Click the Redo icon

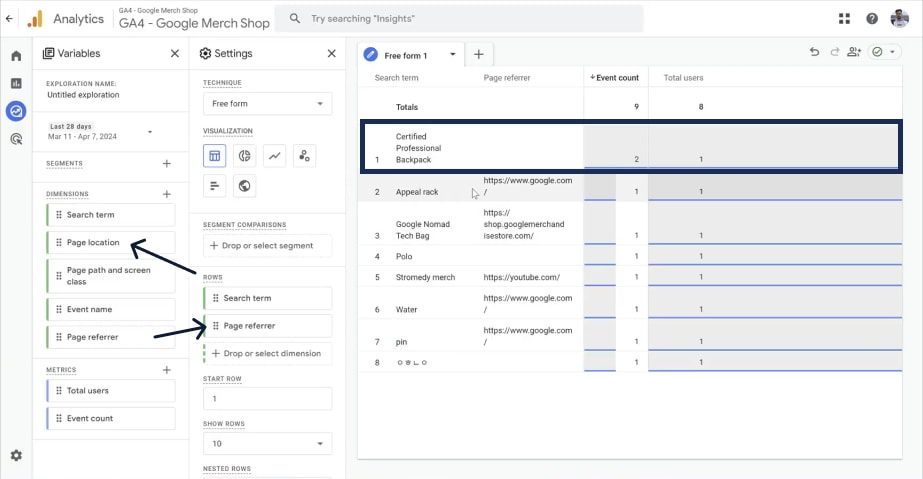tap(835, 52)
